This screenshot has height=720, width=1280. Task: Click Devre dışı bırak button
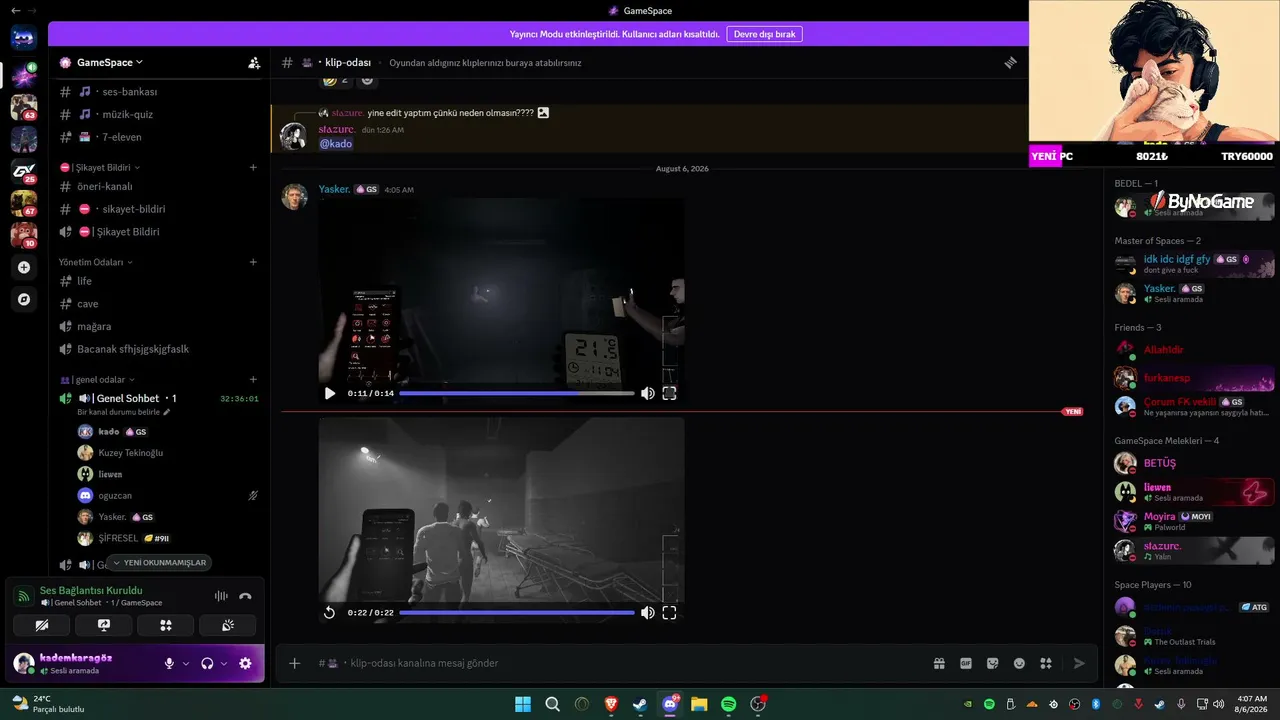[764, 34]
